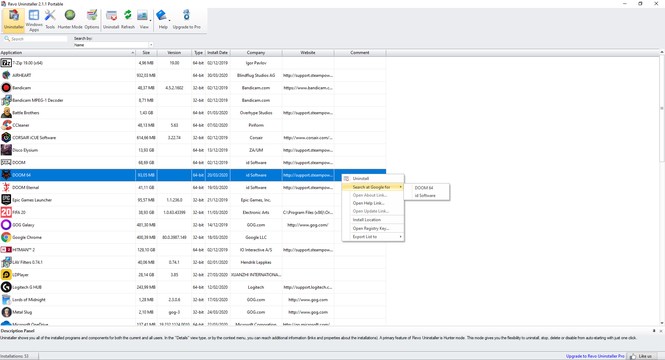Open the Help toolbar icon

click(162, 20)
